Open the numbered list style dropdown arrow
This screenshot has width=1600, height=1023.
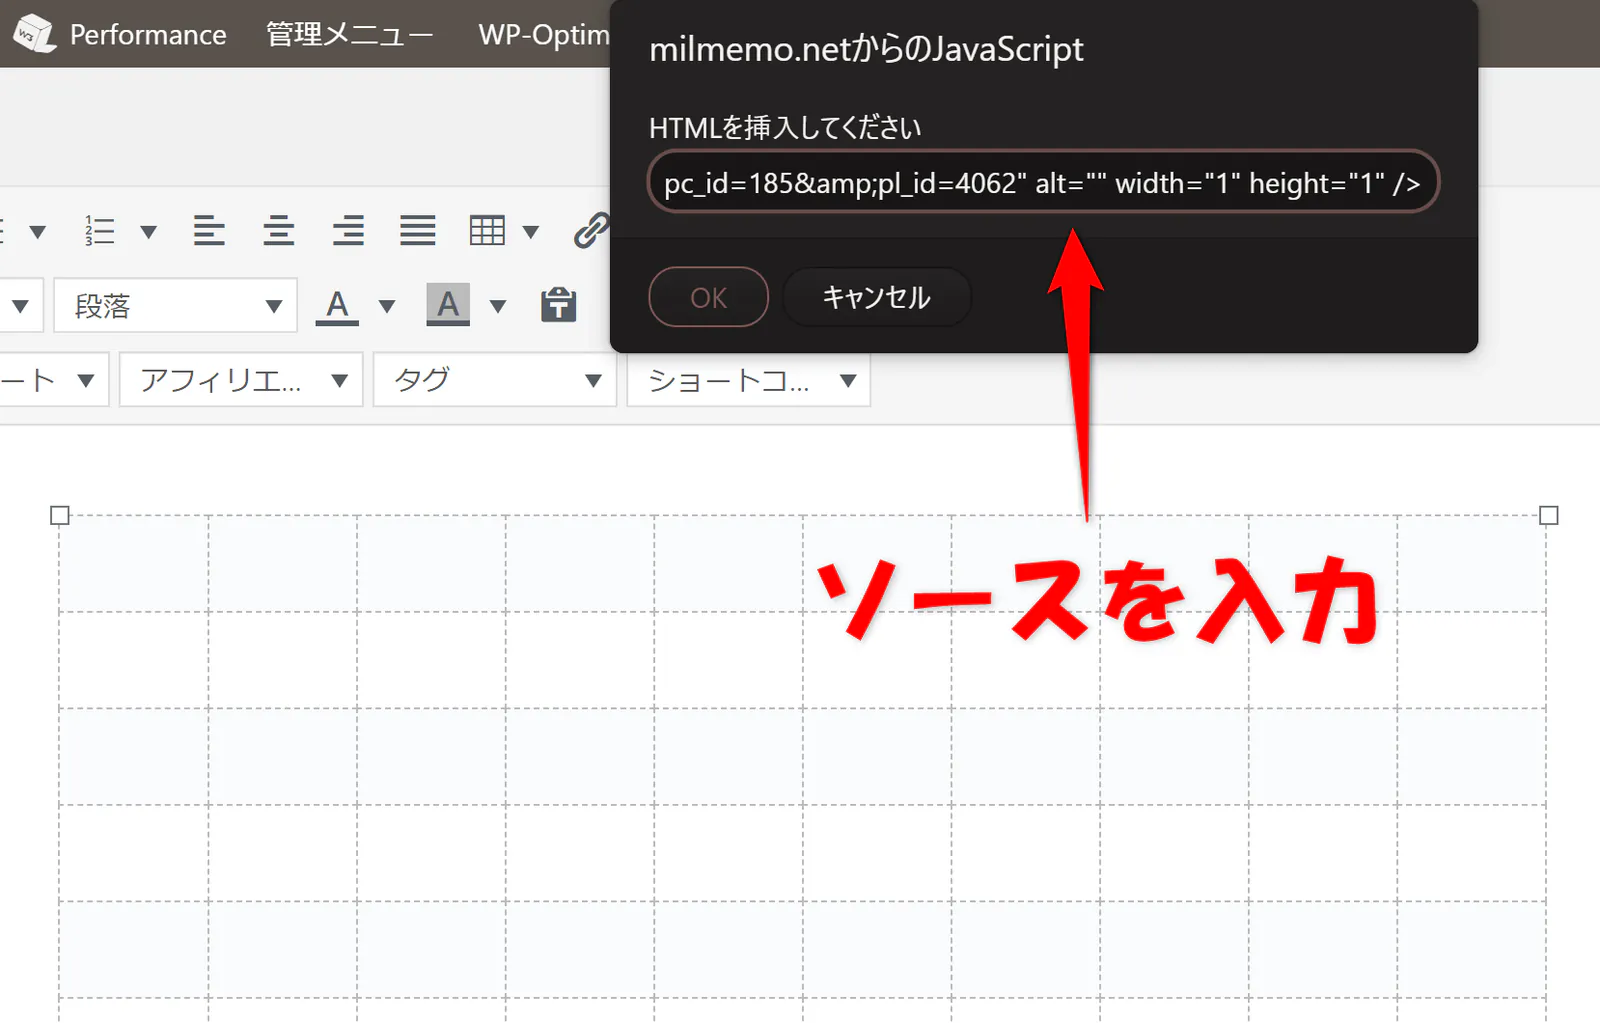149,232
